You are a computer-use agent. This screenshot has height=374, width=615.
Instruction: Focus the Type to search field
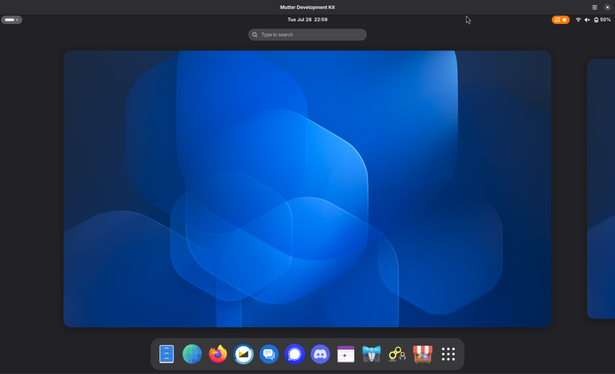coord(308,34)
